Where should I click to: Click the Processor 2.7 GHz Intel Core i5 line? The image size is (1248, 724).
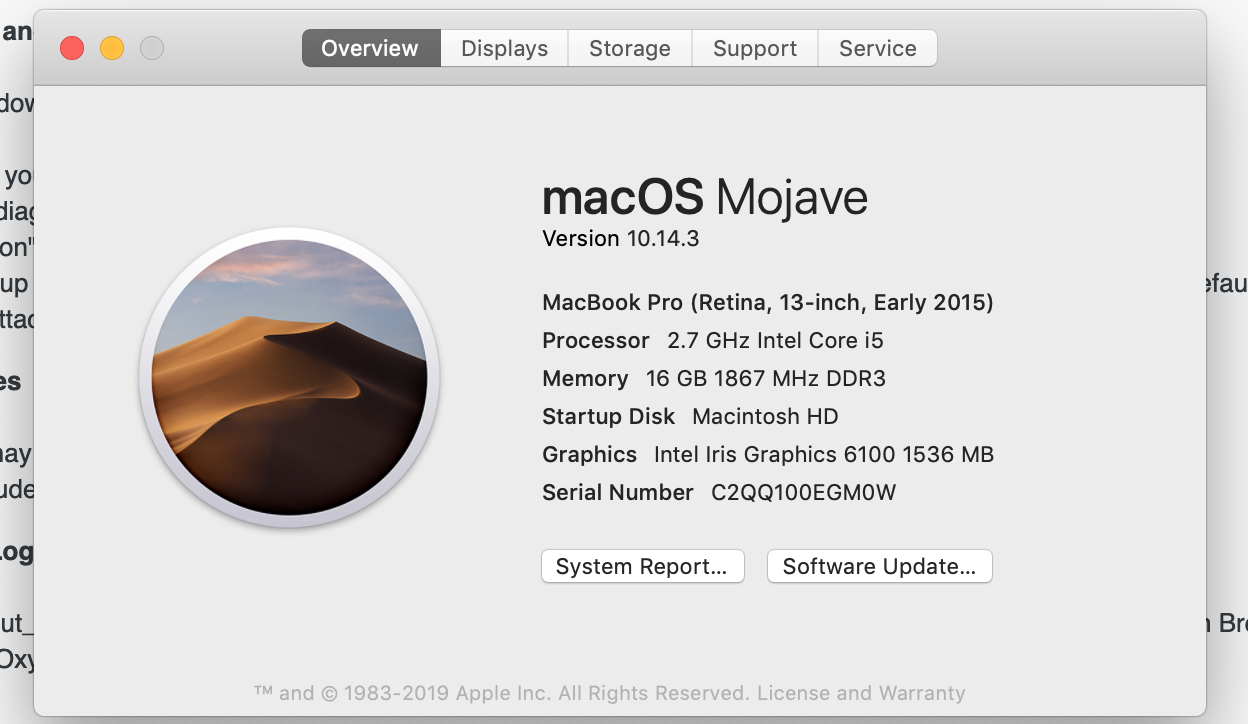tap(712, 340)
